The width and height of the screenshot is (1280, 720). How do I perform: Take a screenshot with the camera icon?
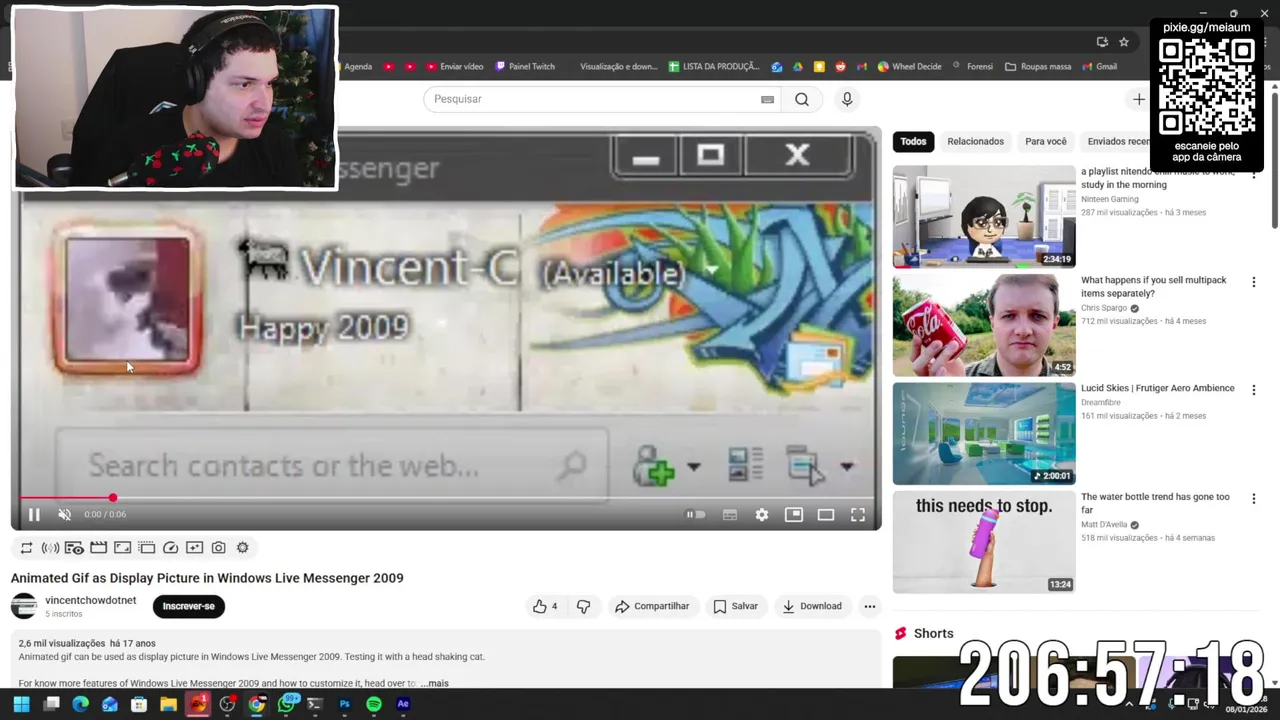218,548
